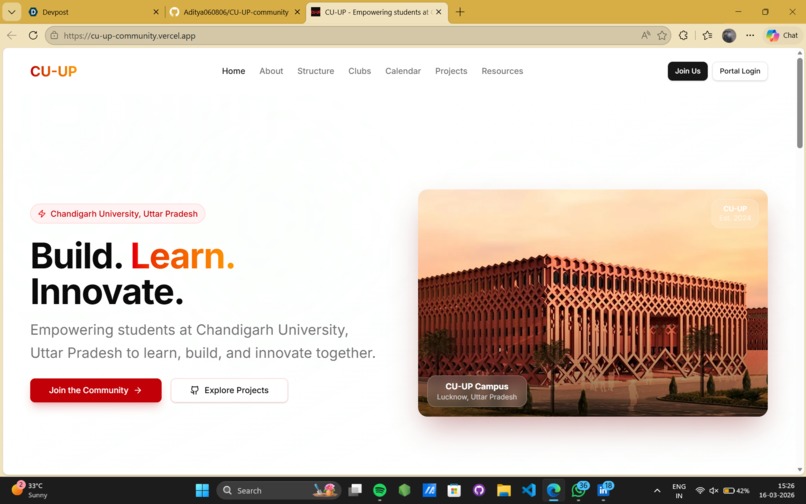
Task: Click the ENG IN language indicator
Action: pyautogui.click(x=679, y=491)
